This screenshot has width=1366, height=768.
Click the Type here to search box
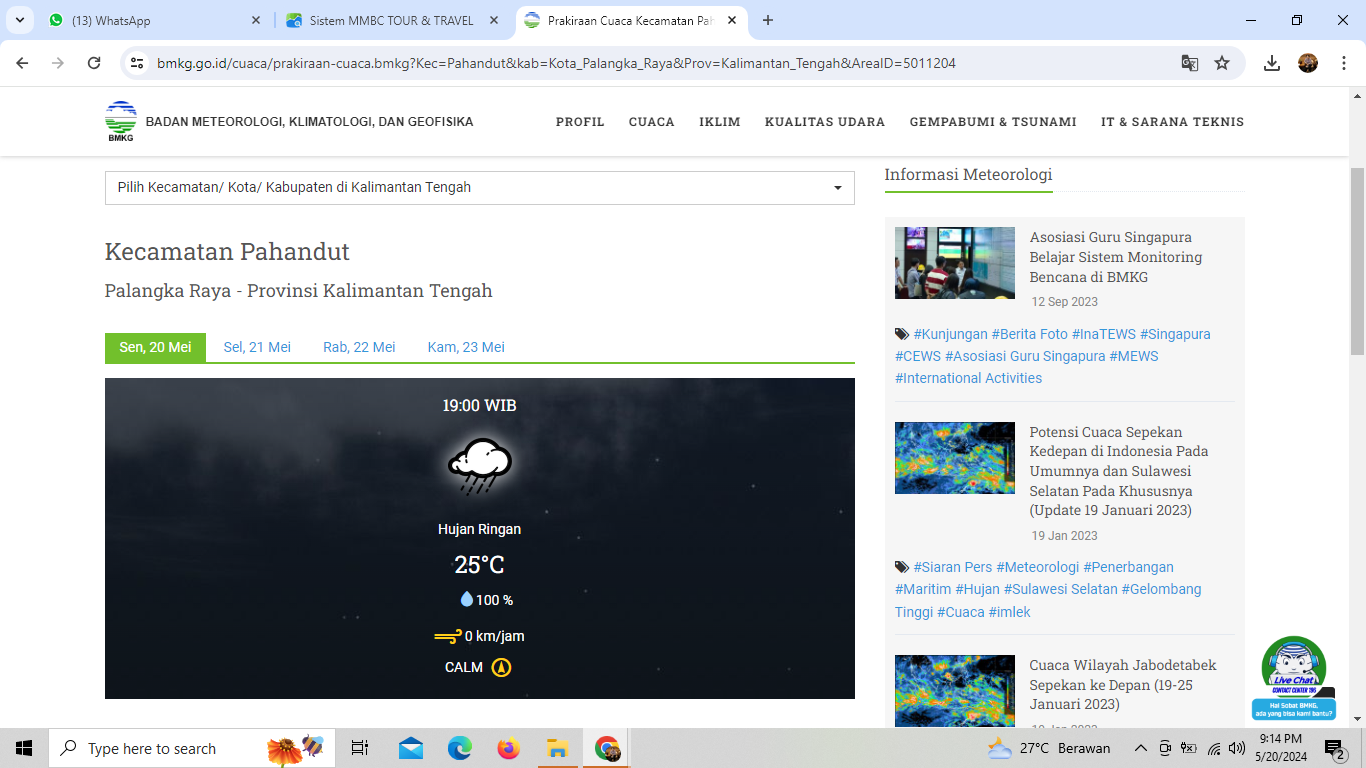[x=192, y=748]
